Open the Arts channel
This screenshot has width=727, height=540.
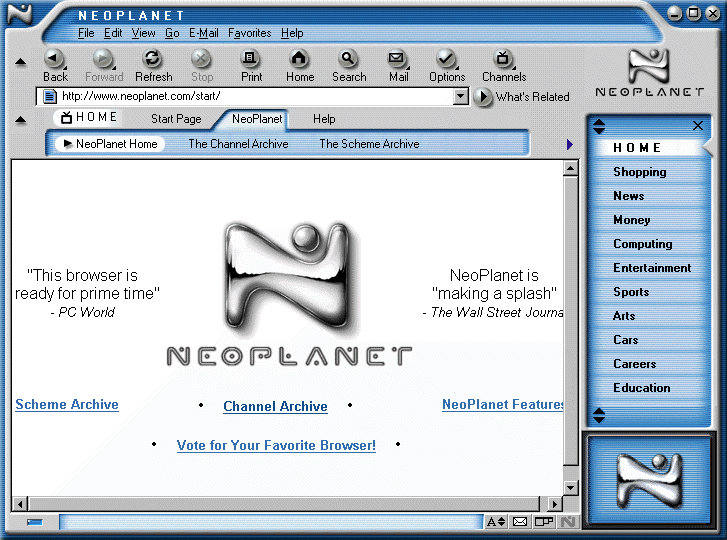point(624,316)
